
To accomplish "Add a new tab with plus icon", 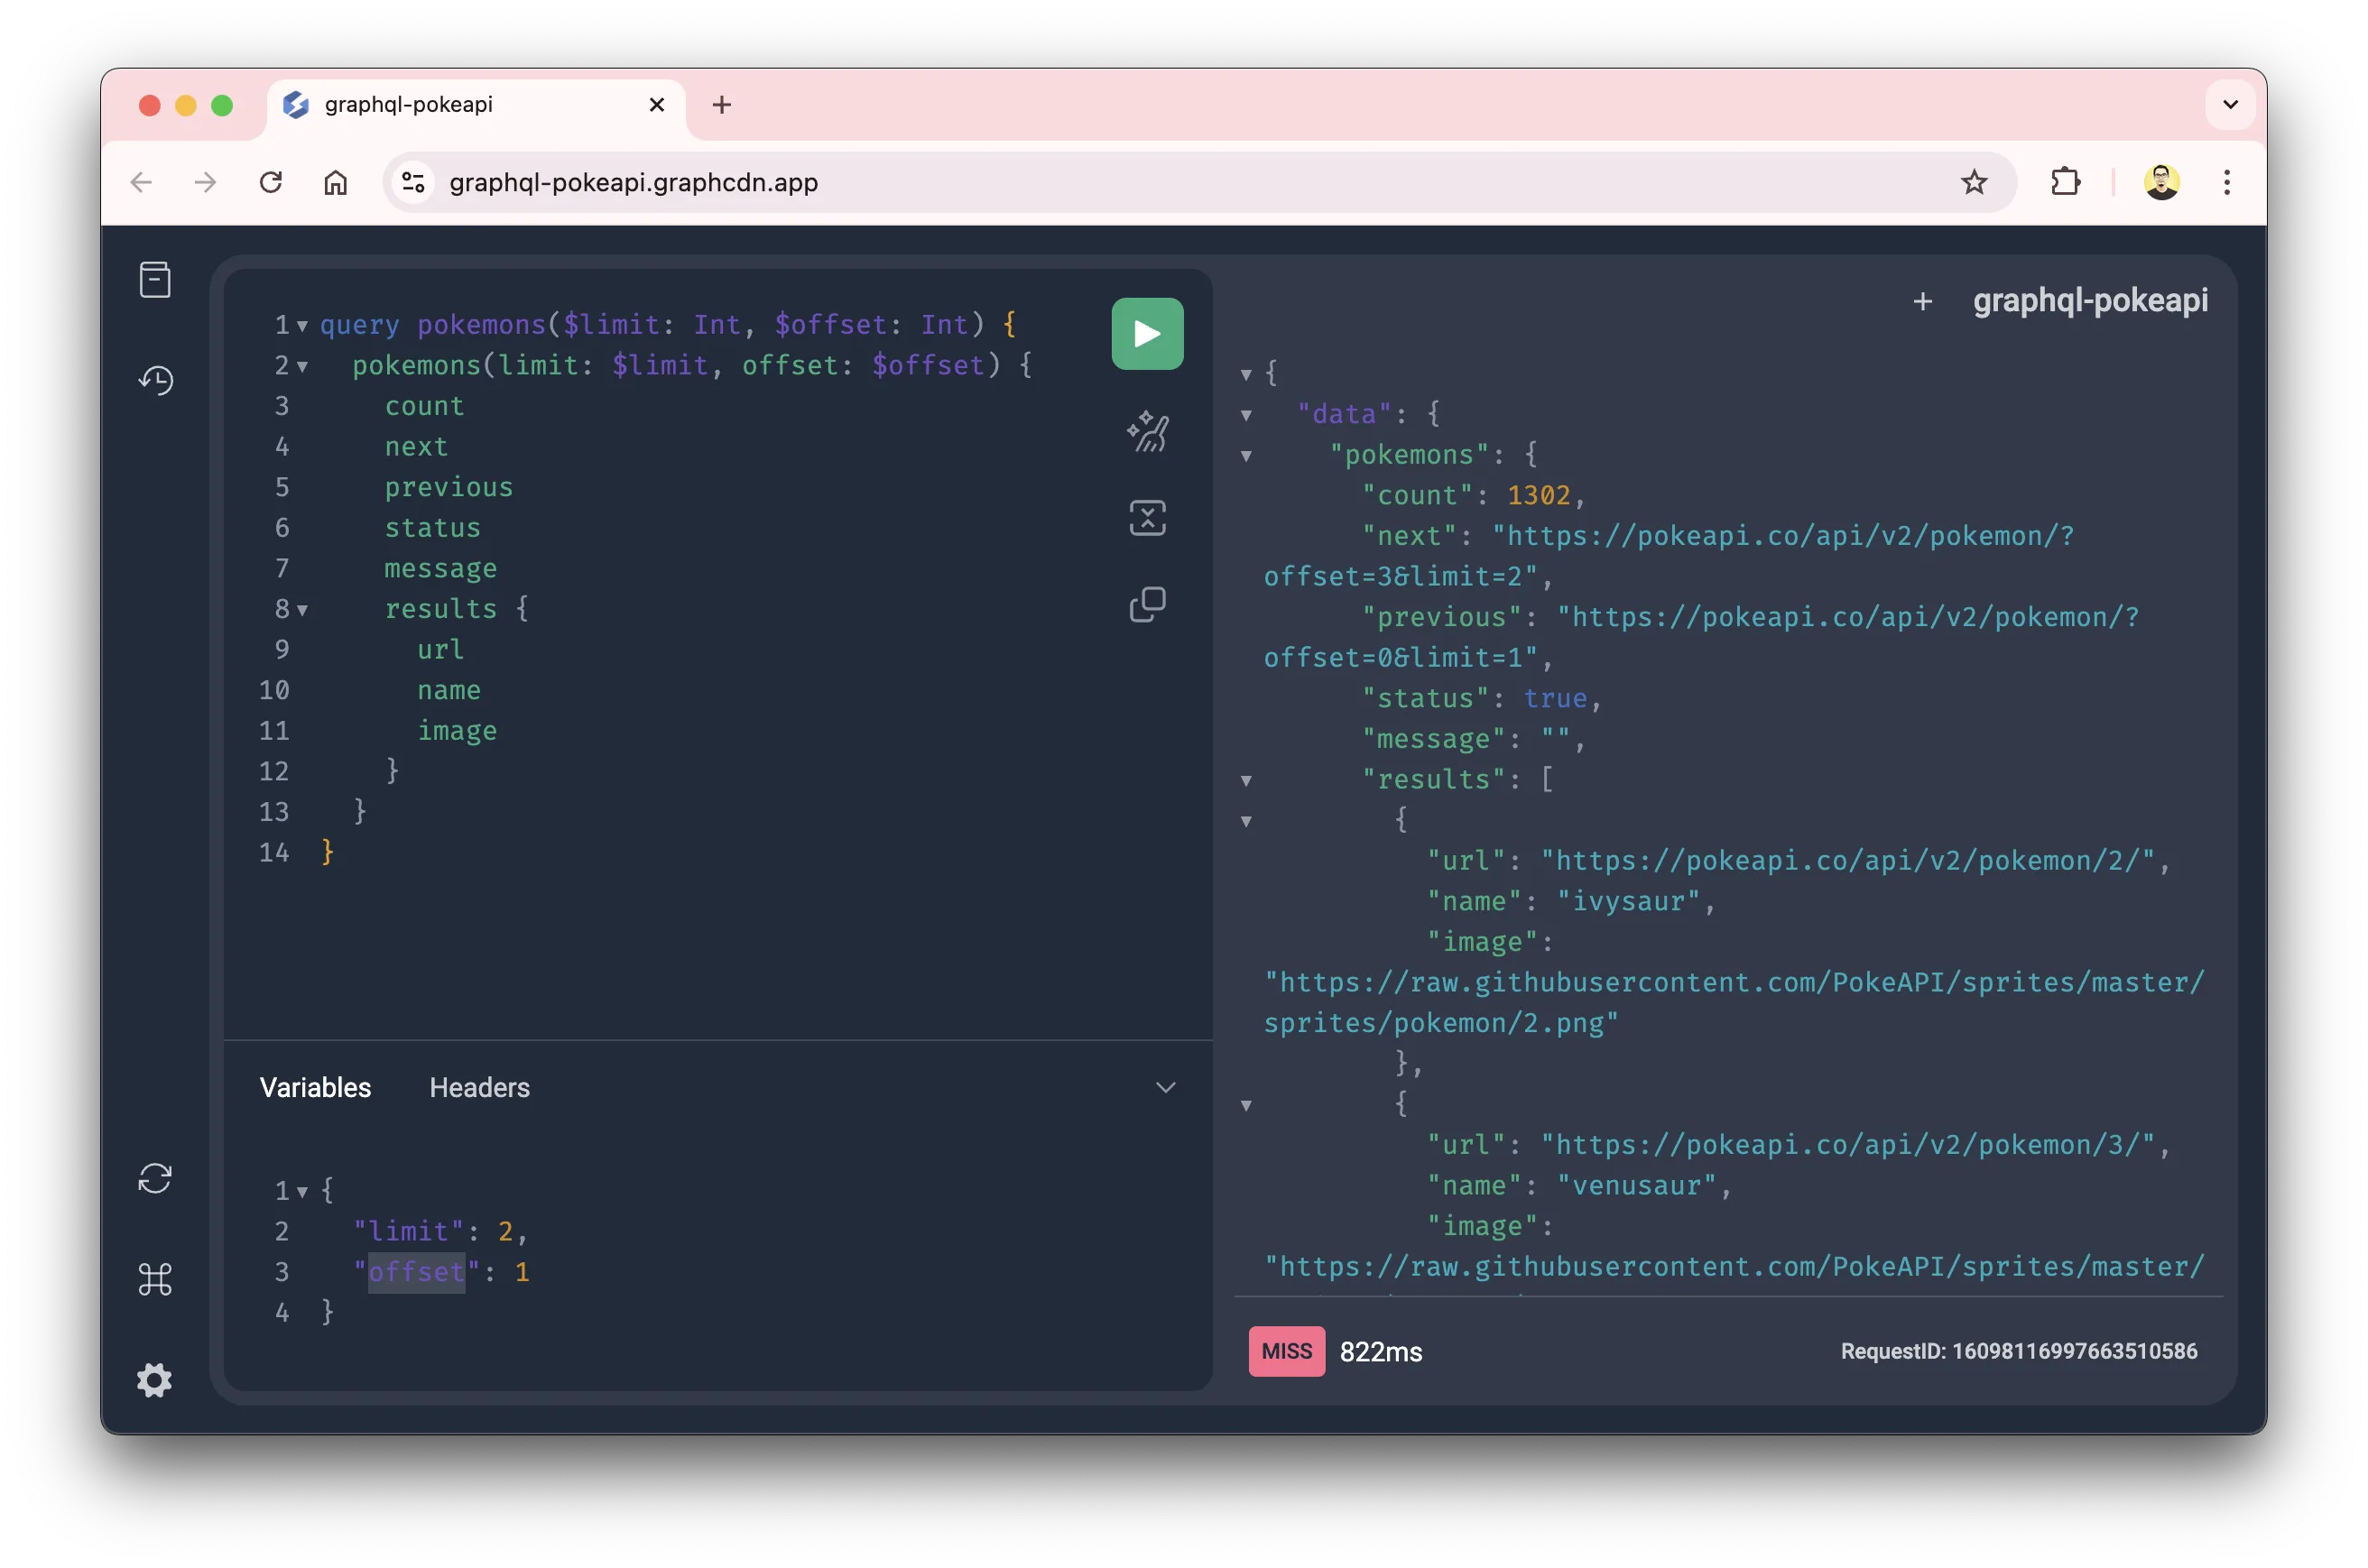I will [1922, 302].
